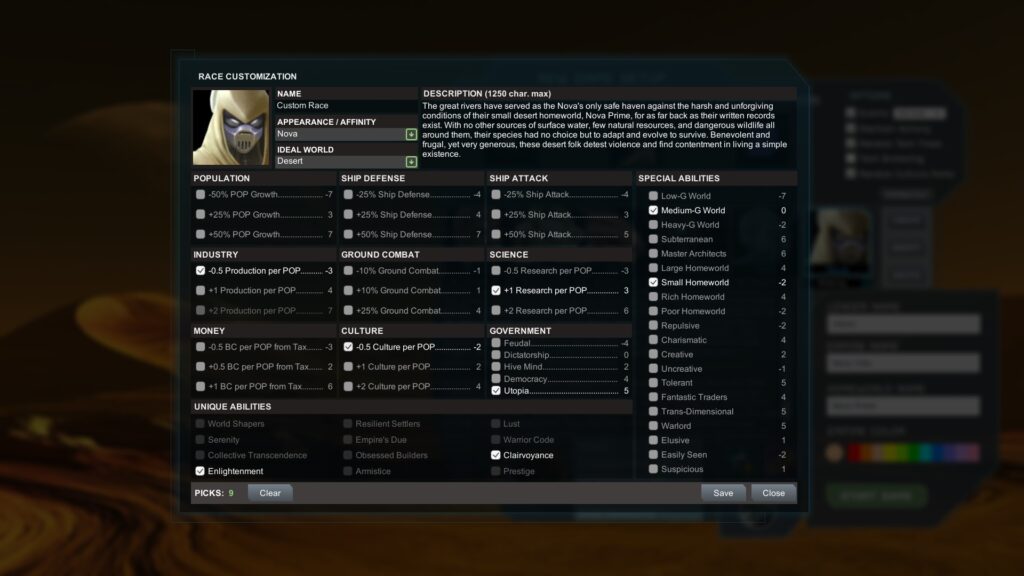The width and height of the screenshot is (1024, 576).
Task: Open the Ideal World dropdown arrow
Action: pos(411,161)
